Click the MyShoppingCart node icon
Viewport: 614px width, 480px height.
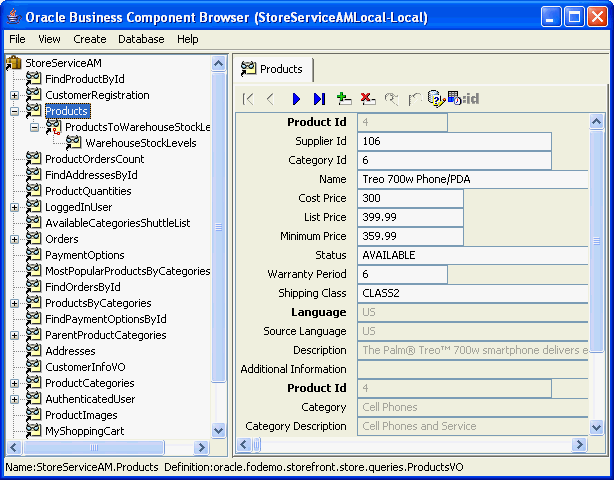pyautogui.click(x=33, y=431)
